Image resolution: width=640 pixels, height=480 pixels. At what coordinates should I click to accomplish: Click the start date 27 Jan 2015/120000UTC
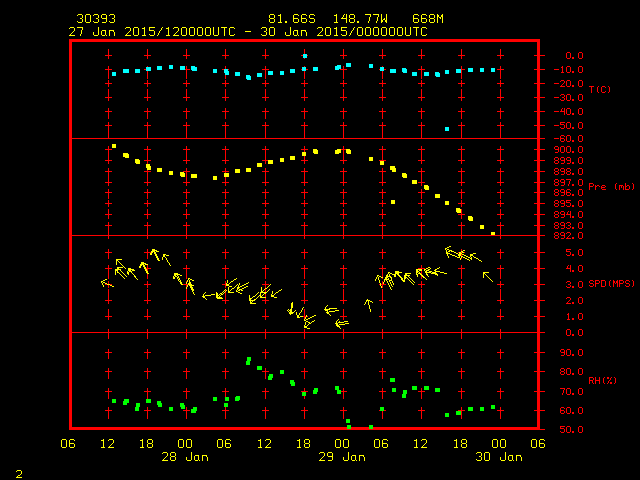[152, 31]
